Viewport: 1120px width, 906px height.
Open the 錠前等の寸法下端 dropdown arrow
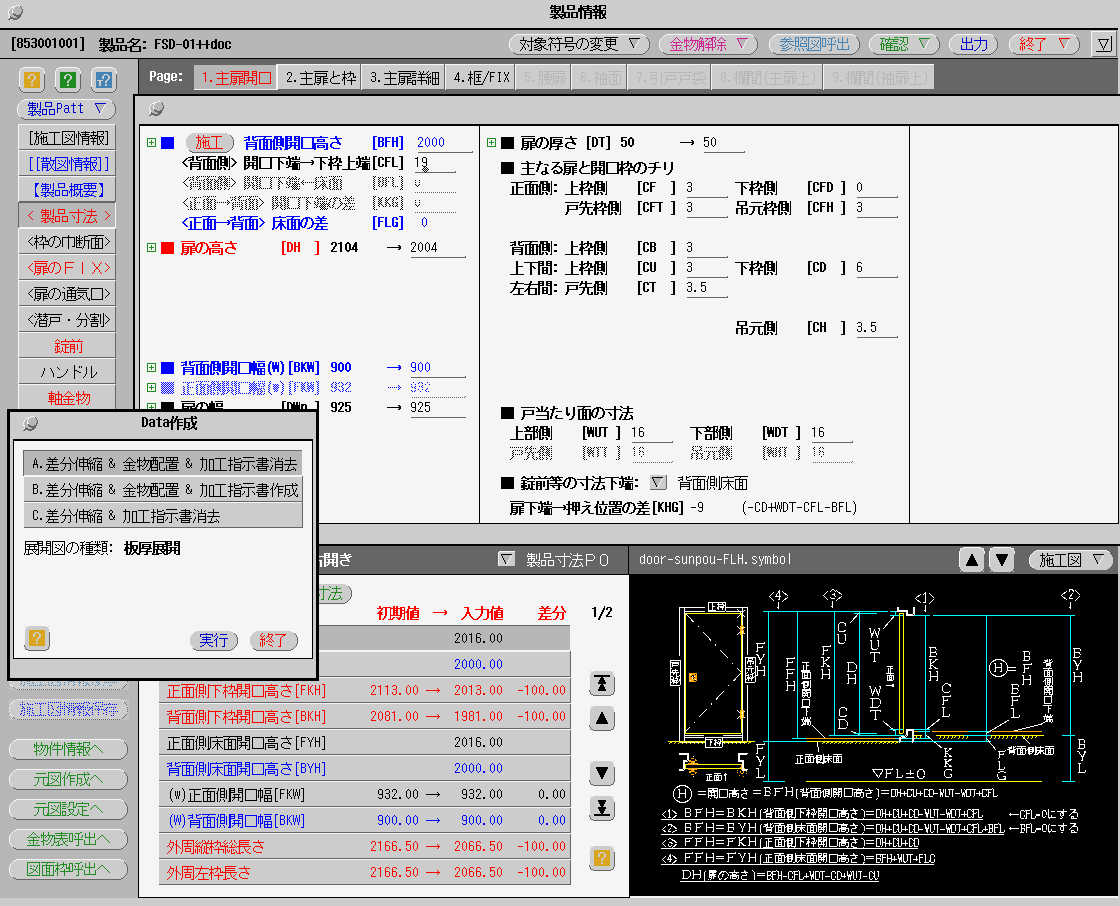pyautogui.click(x=658, y=483)
